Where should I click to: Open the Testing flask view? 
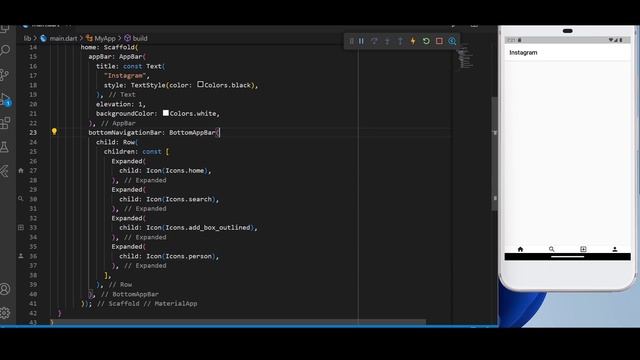(5, 147)
